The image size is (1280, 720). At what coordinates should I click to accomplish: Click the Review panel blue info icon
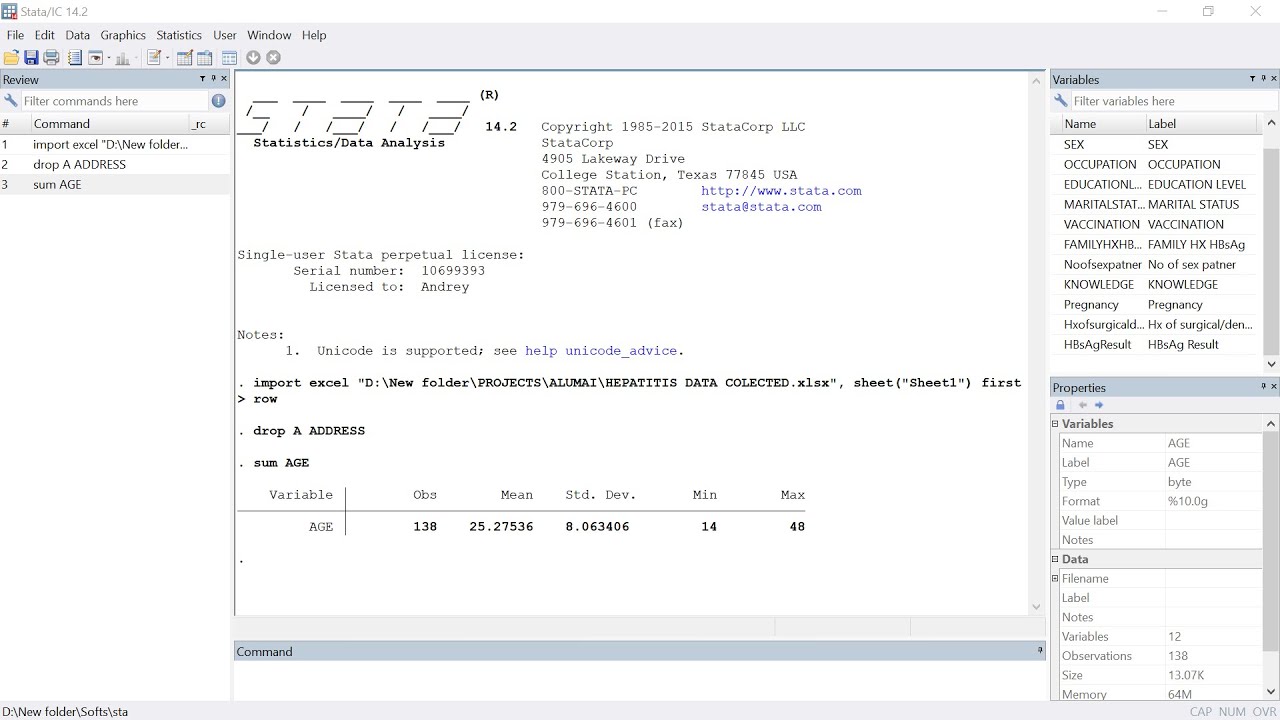coord(218,101)
